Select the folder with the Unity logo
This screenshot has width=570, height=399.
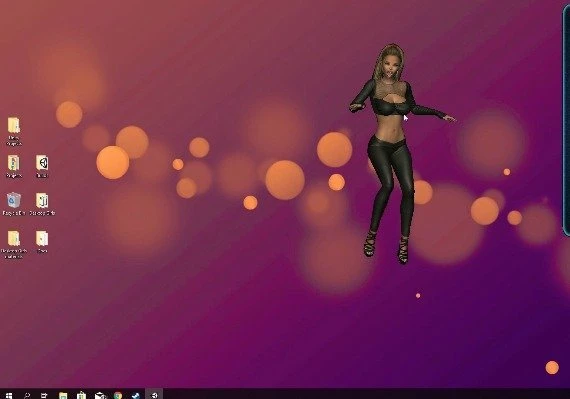click(x=42, y=166)
